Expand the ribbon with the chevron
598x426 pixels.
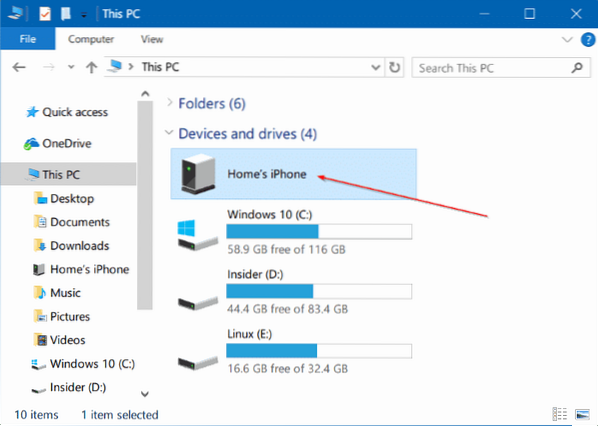(567, 39)
